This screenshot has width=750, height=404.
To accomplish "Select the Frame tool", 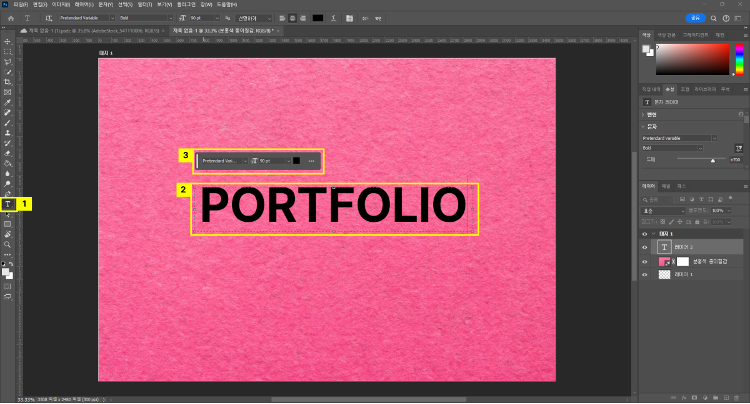I will 7,92.
